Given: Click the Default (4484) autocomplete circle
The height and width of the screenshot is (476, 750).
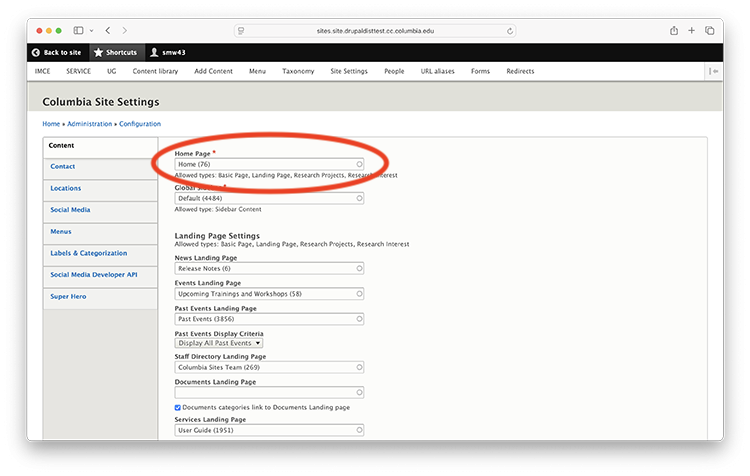Looking at the screenshot, I should 359,198.
